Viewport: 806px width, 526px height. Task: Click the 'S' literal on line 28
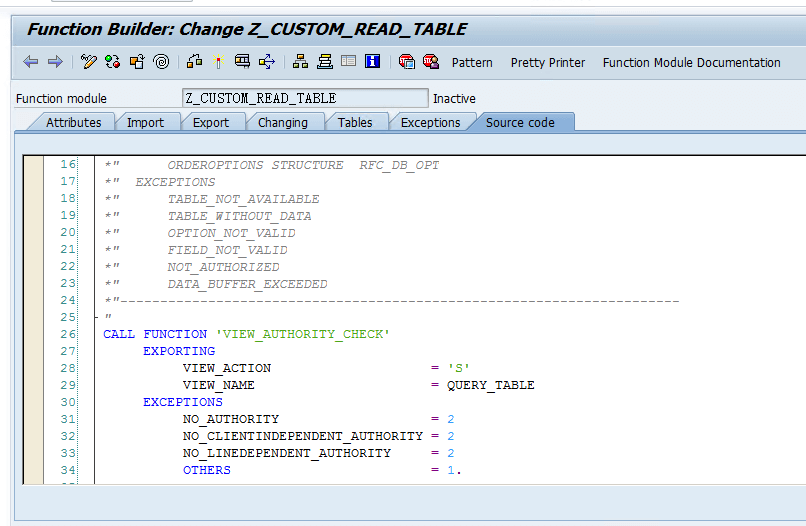(458, 368)
